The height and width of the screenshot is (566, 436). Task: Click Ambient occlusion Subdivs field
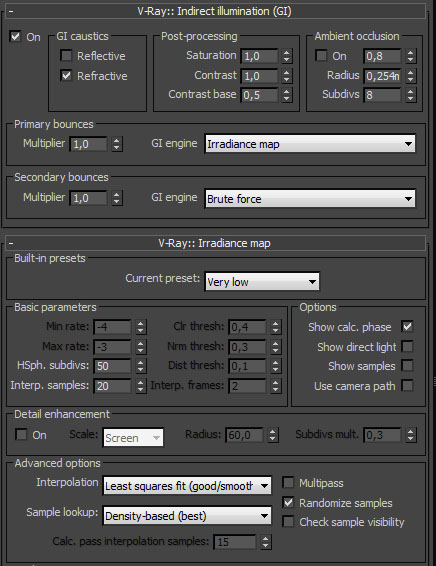[x=382, y=95]
